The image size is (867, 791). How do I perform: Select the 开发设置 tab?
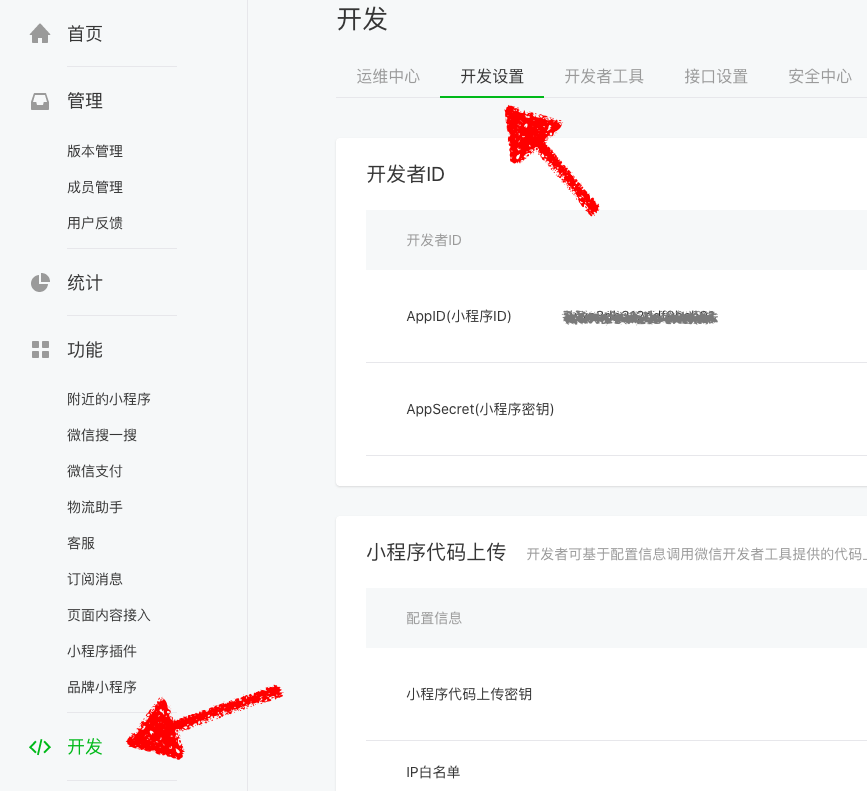(491, 74)
